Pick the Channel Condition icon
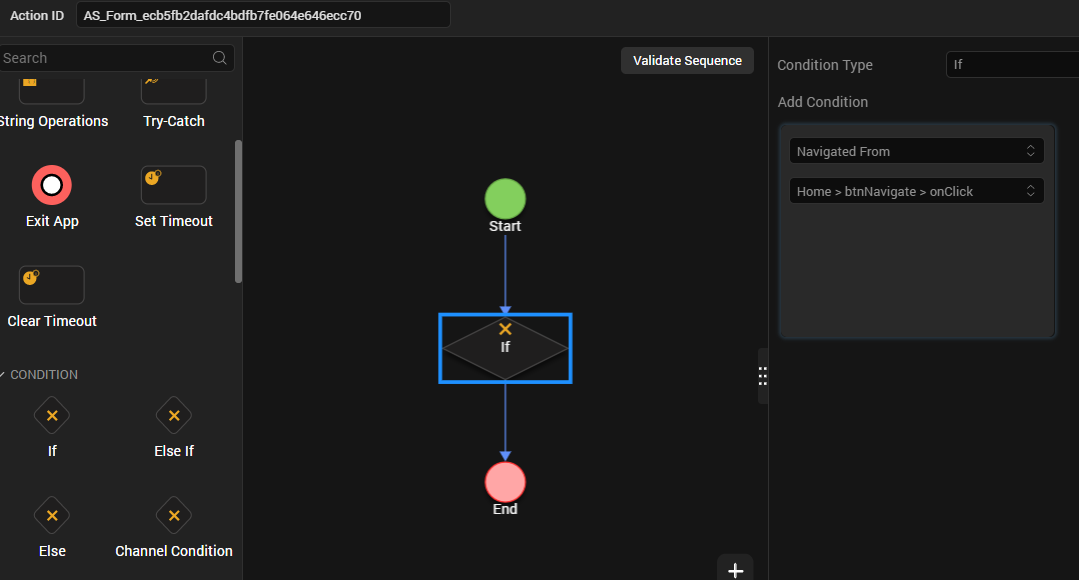The width and height of the screenshot is (1079, 580). (173, 515)
